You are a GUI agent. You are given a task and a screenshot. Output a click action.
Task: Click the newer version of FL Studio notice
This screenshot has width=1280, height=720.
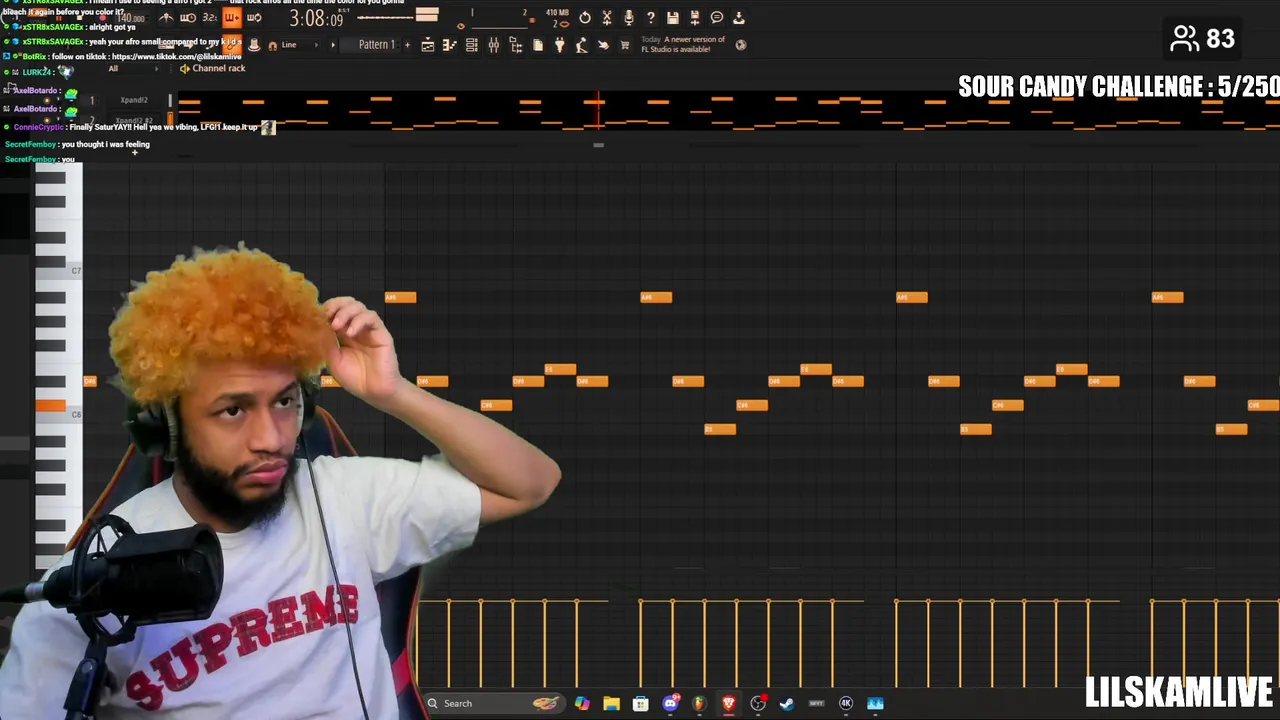(683, 44)
